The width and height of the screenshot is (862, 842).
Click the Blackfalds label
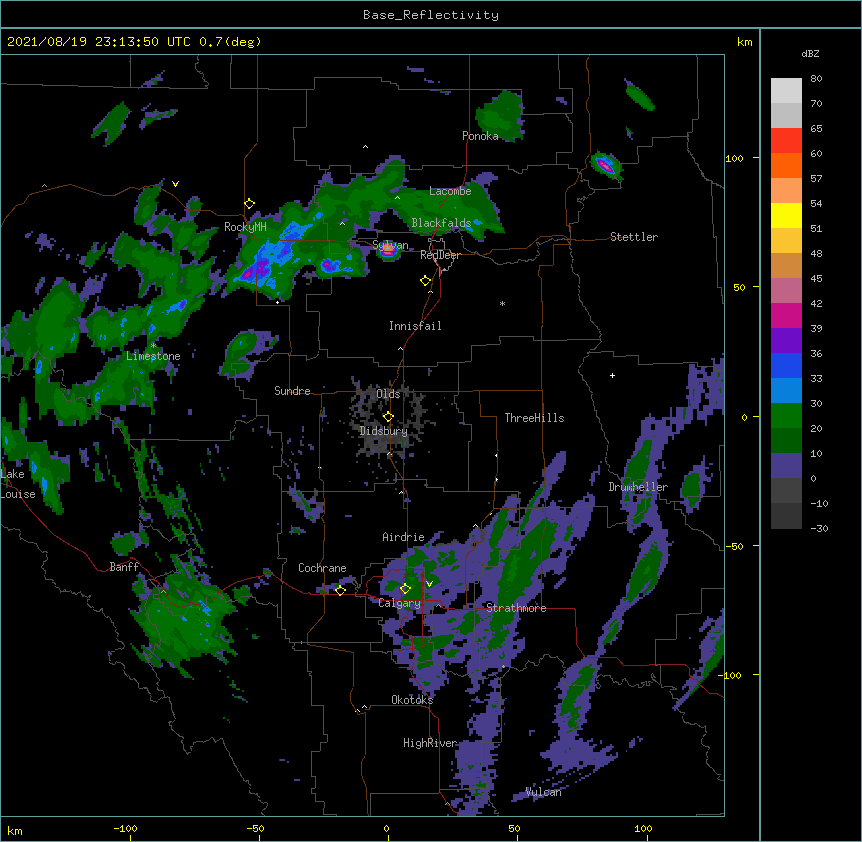point(441,223)
